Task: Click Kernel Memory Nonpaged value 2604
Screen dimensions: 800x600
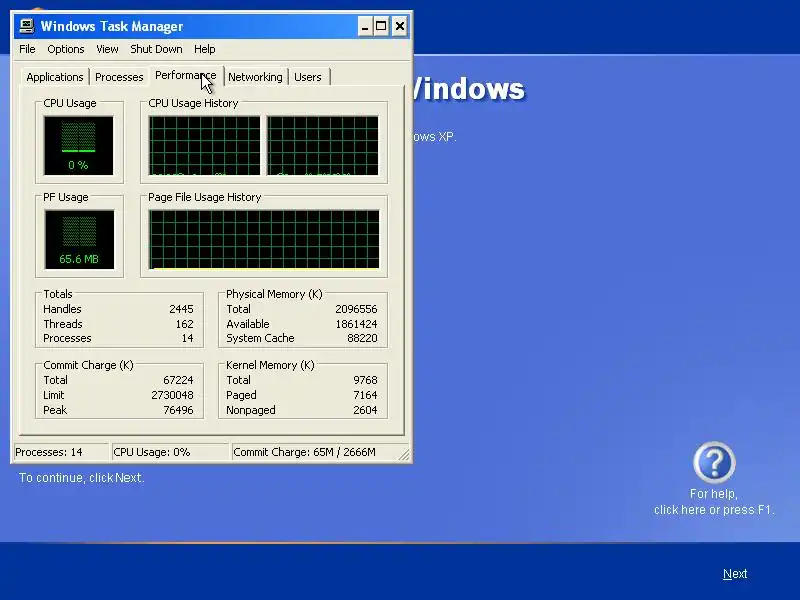Action: pos(365,410)
